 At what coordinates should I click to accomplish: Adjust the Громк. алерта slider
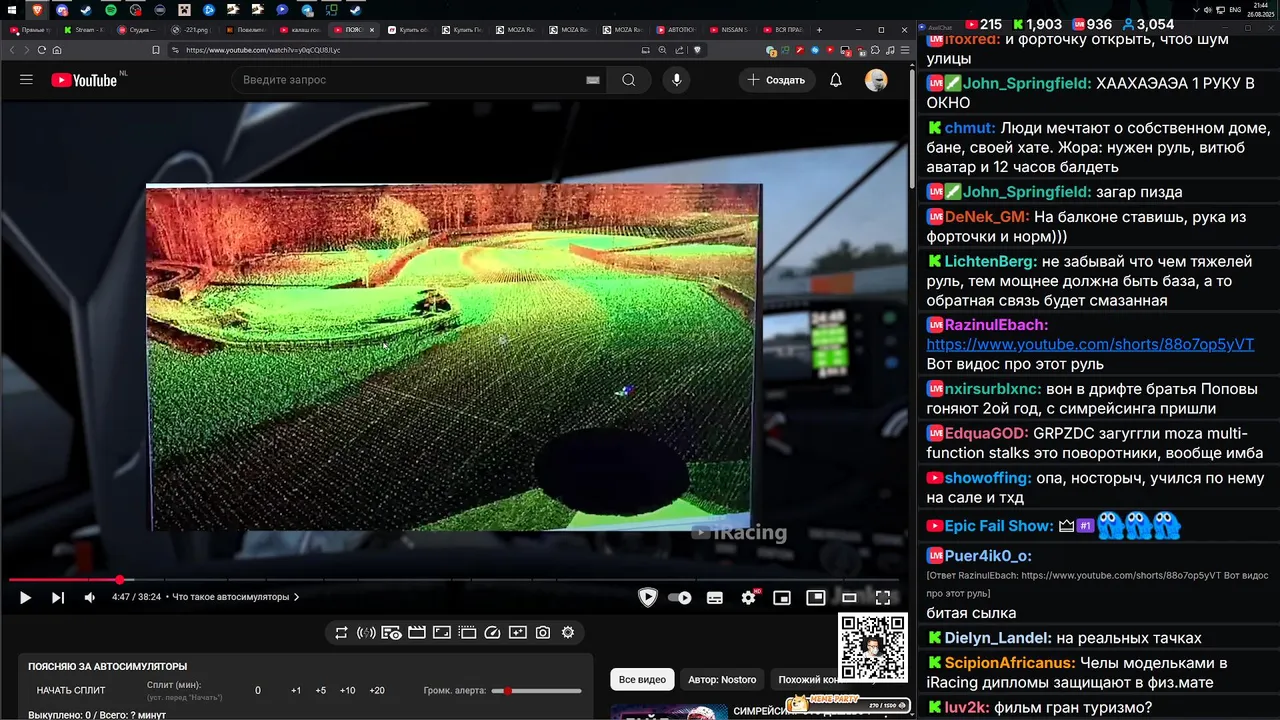coord(538,690)
